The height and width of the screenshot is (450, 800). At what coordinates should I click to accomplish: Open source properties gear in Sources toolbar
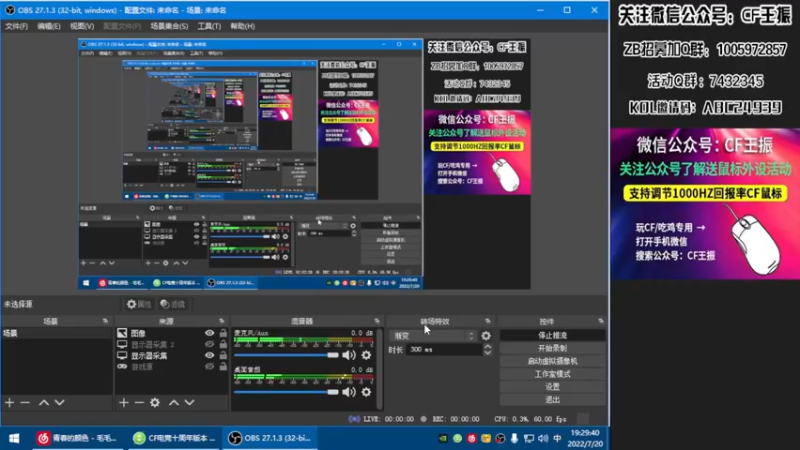tap(155, 403)
